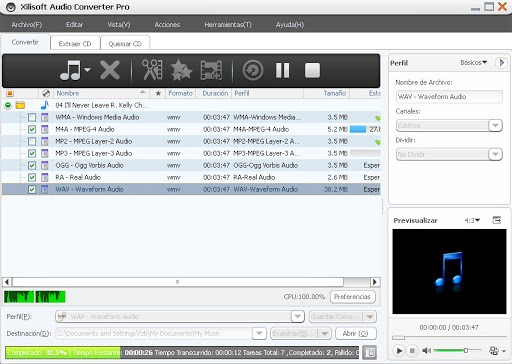Image resolution: width=512 pixels, height=364 pixels.
Task: Click the yellow folder icon in group row
Action: point(20,105)
